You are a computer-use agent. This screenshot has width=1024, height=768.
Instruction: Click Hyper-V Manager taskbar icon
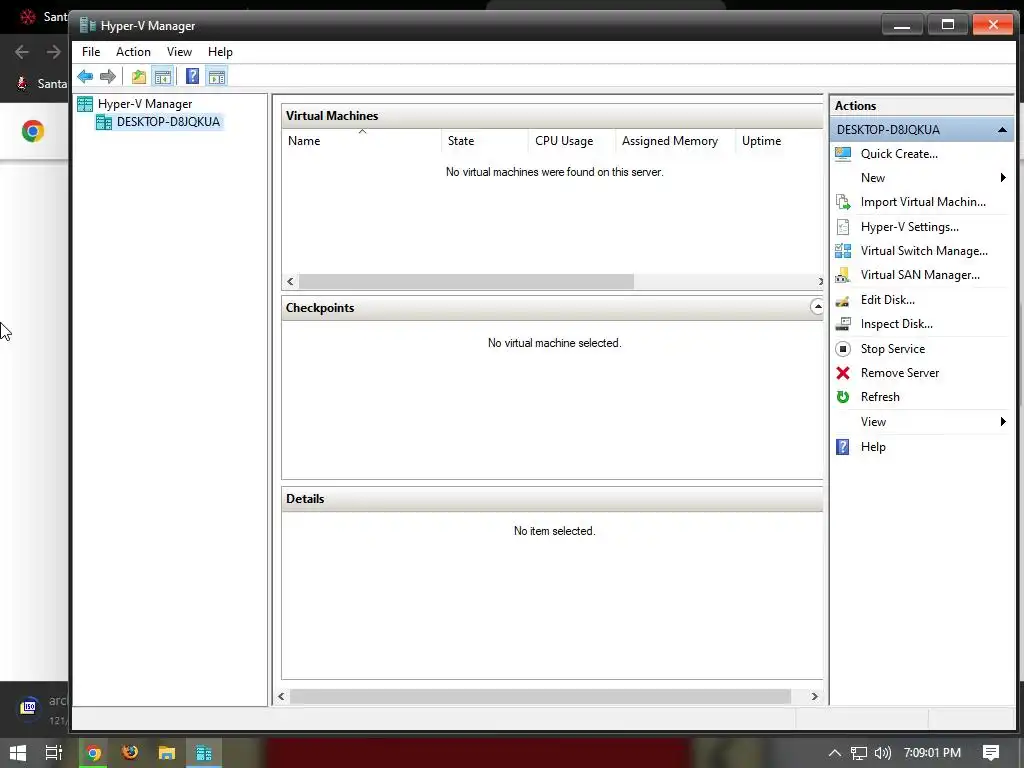[x=204, y=753]
